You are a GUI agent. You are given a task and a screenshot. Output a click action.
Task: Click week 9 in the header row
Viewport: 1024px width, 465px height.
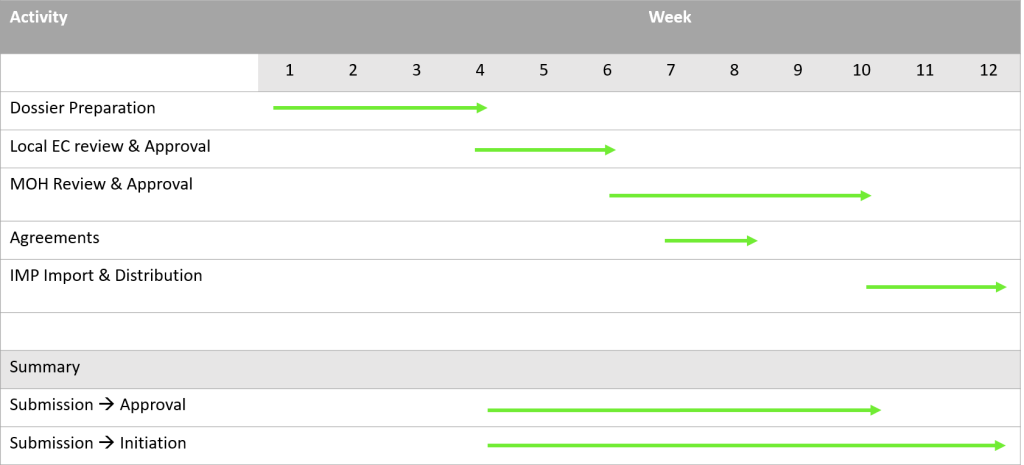click(797, 70)
